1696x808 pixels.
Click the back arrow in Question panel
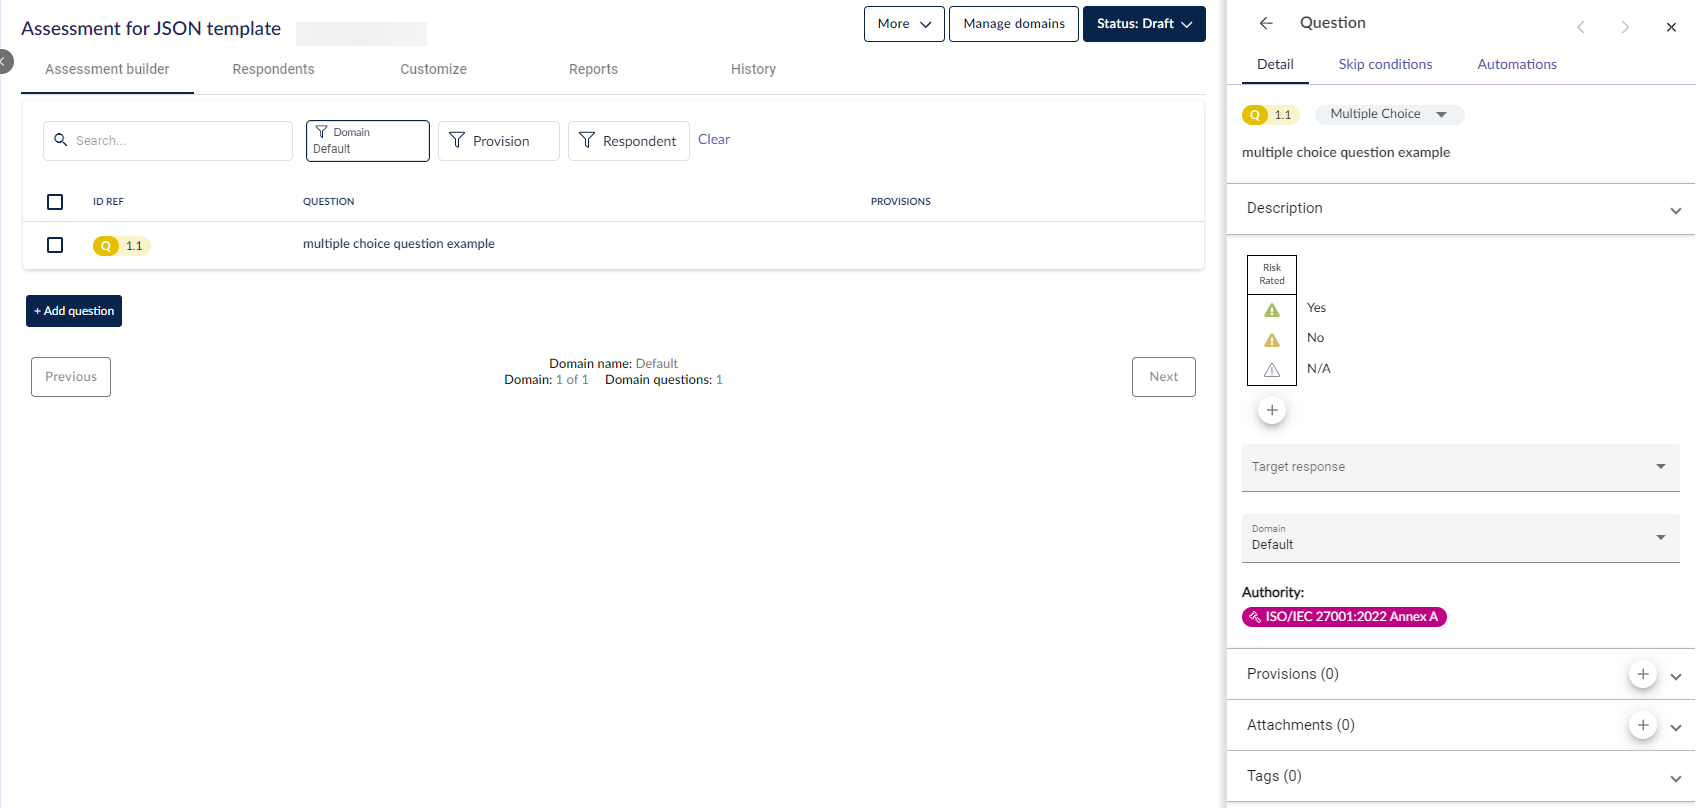[1266, 23]
